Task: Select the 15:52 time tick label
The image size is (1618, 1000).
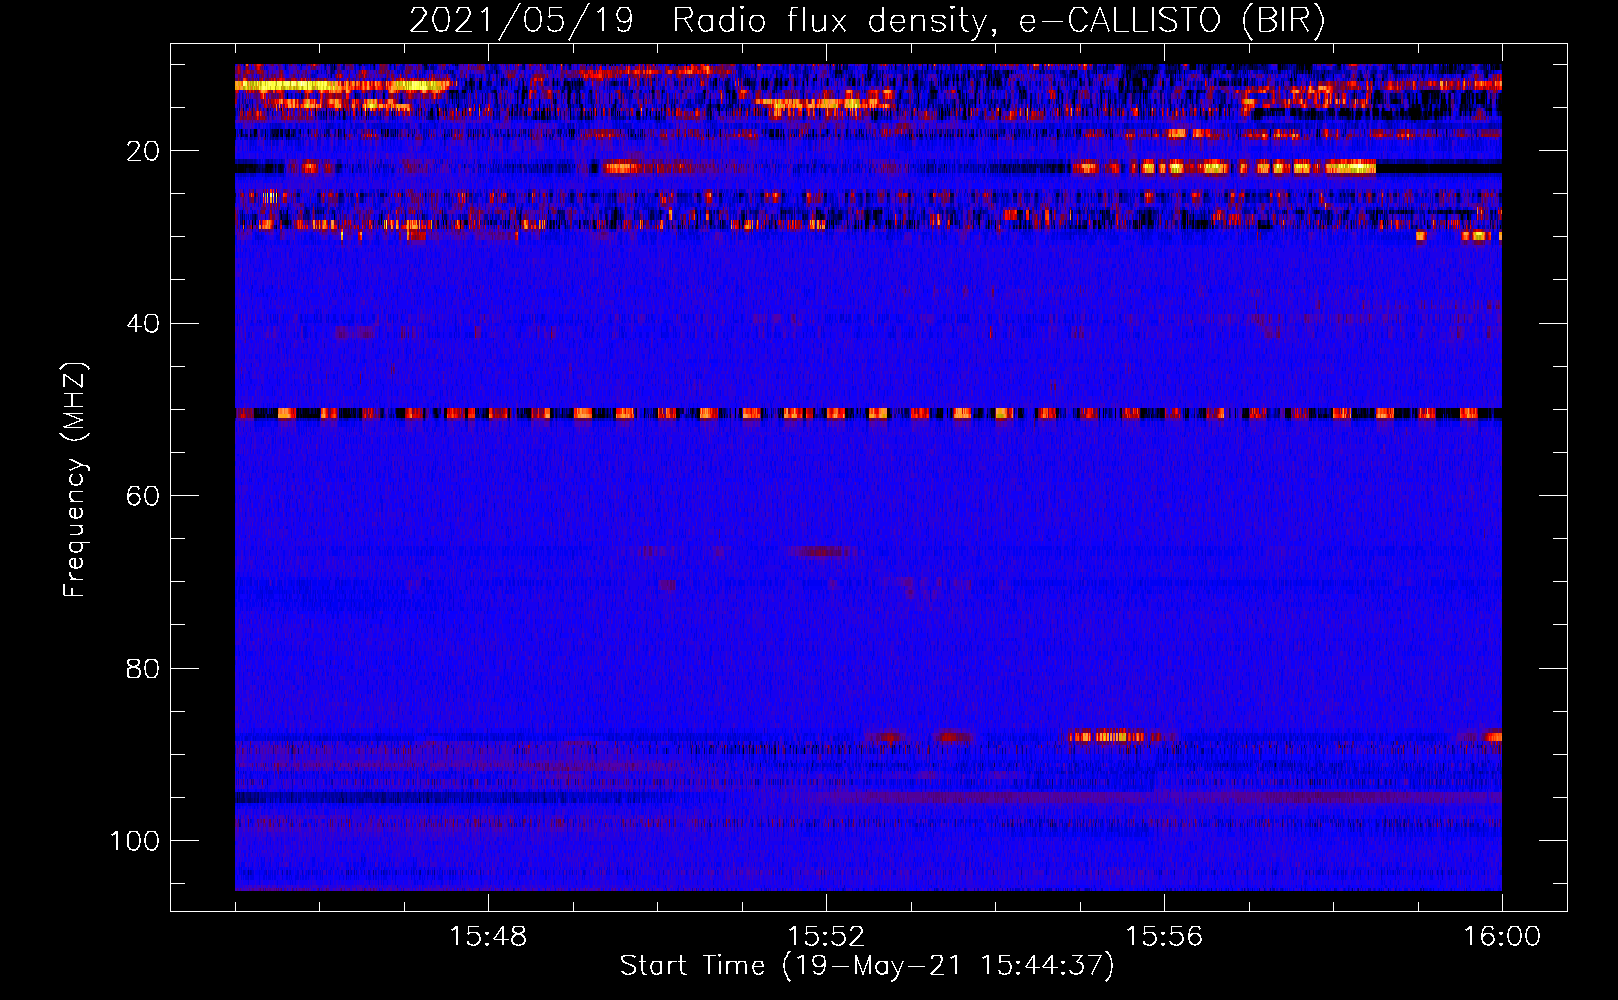Action: click(826, 937)
